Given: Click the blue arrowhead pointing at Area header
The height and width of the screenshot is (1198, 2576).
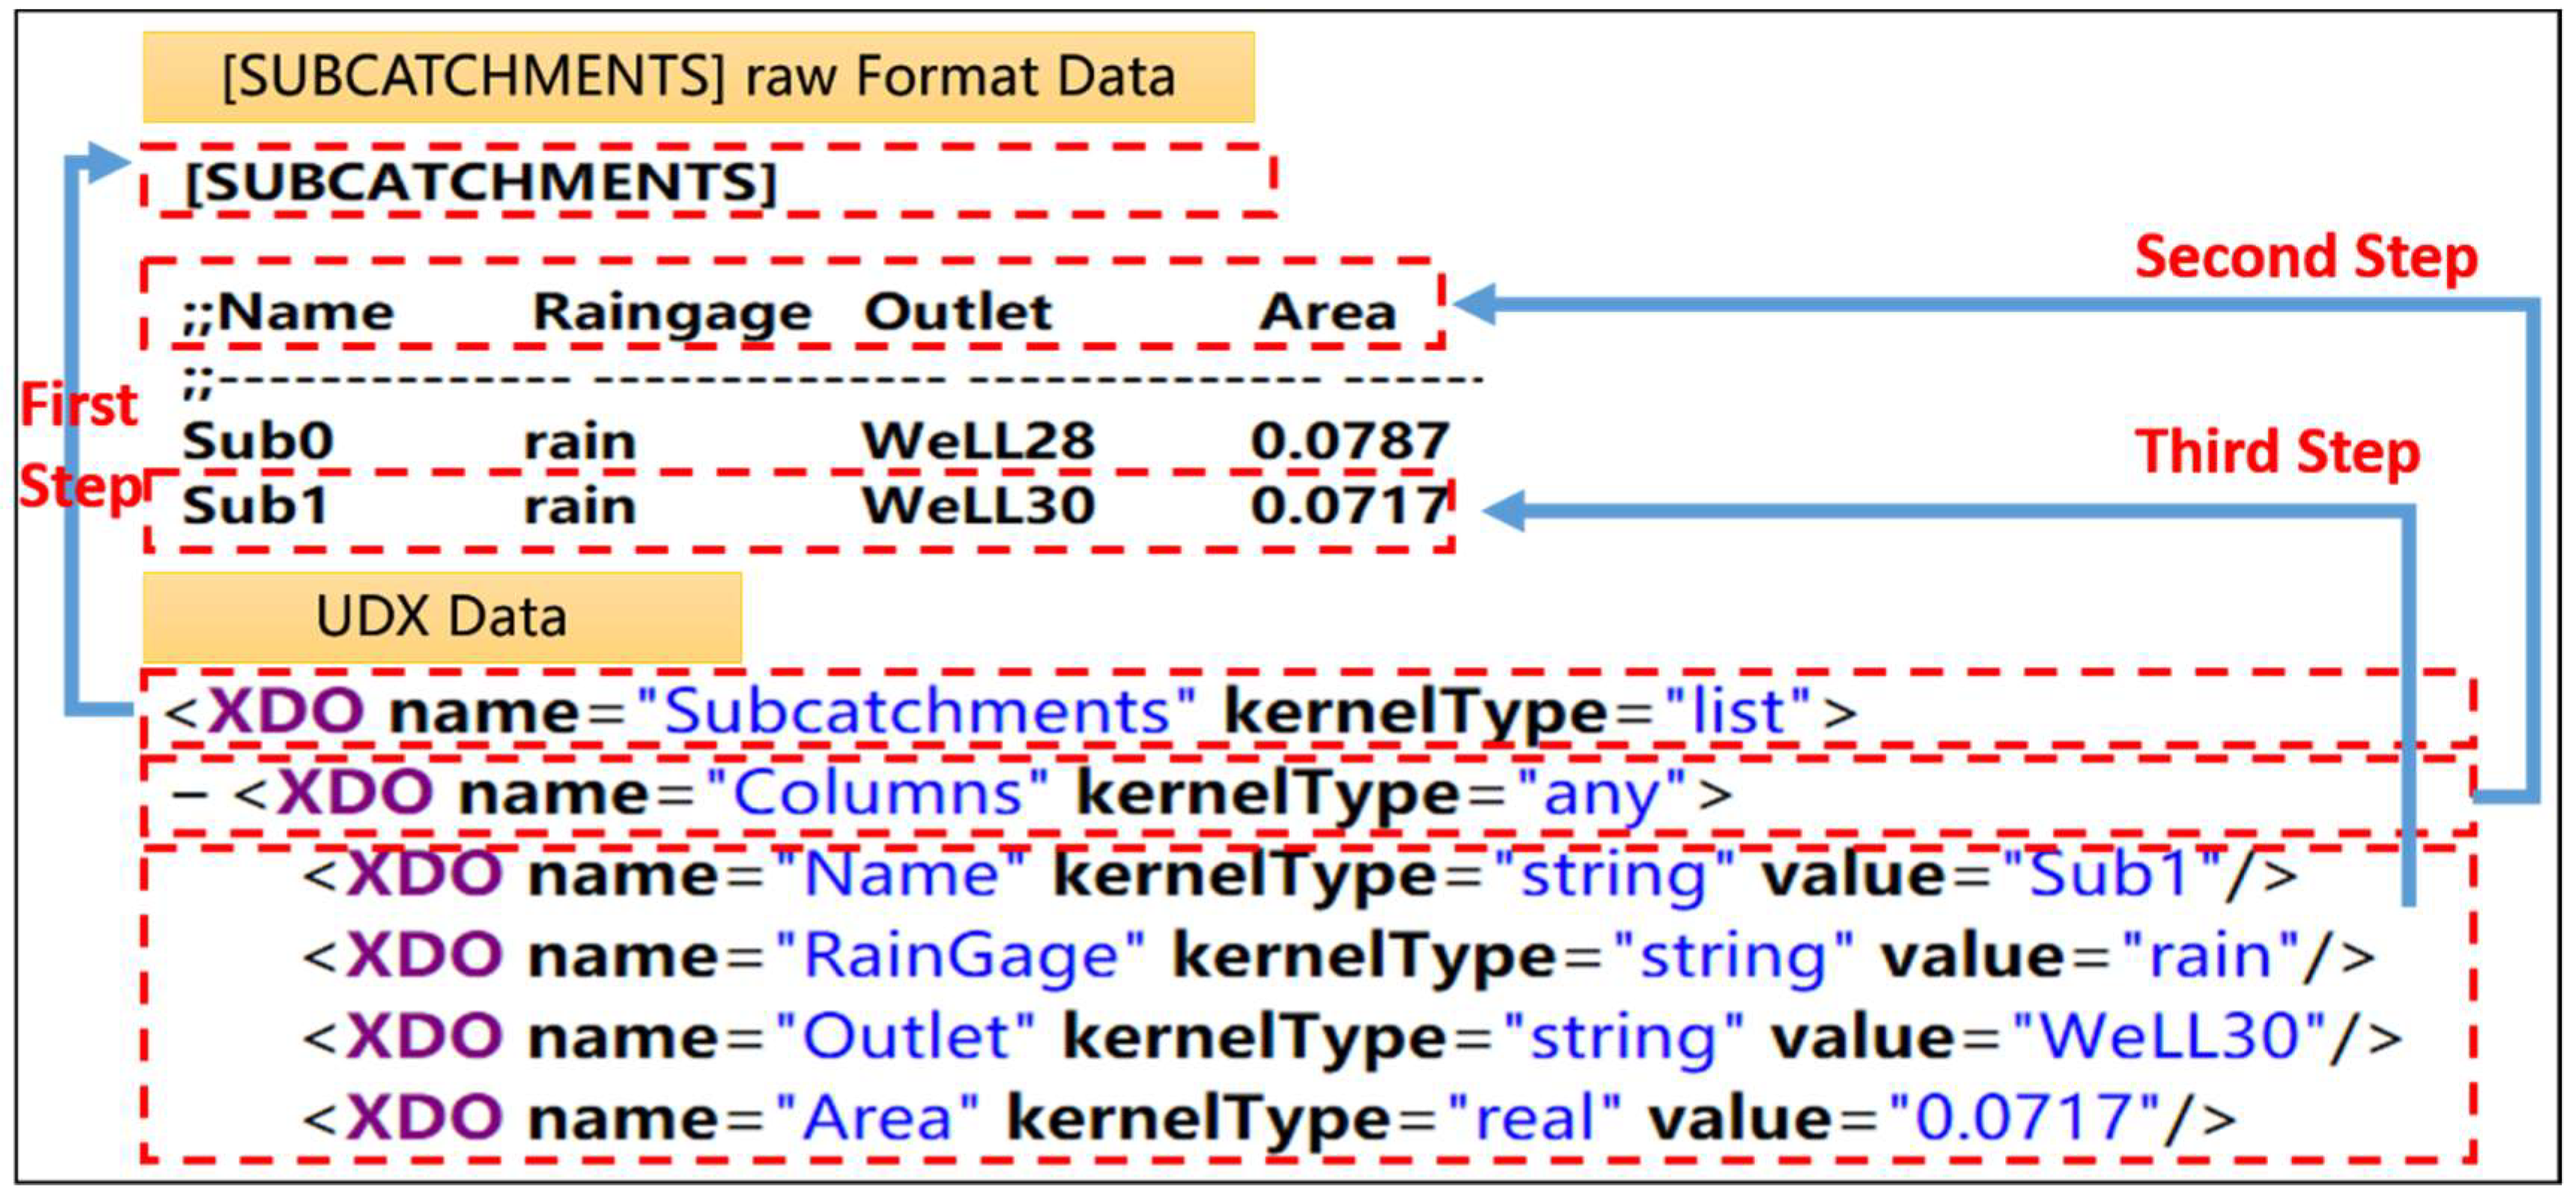Looking at the screenshot, I should pos(1475,303).
